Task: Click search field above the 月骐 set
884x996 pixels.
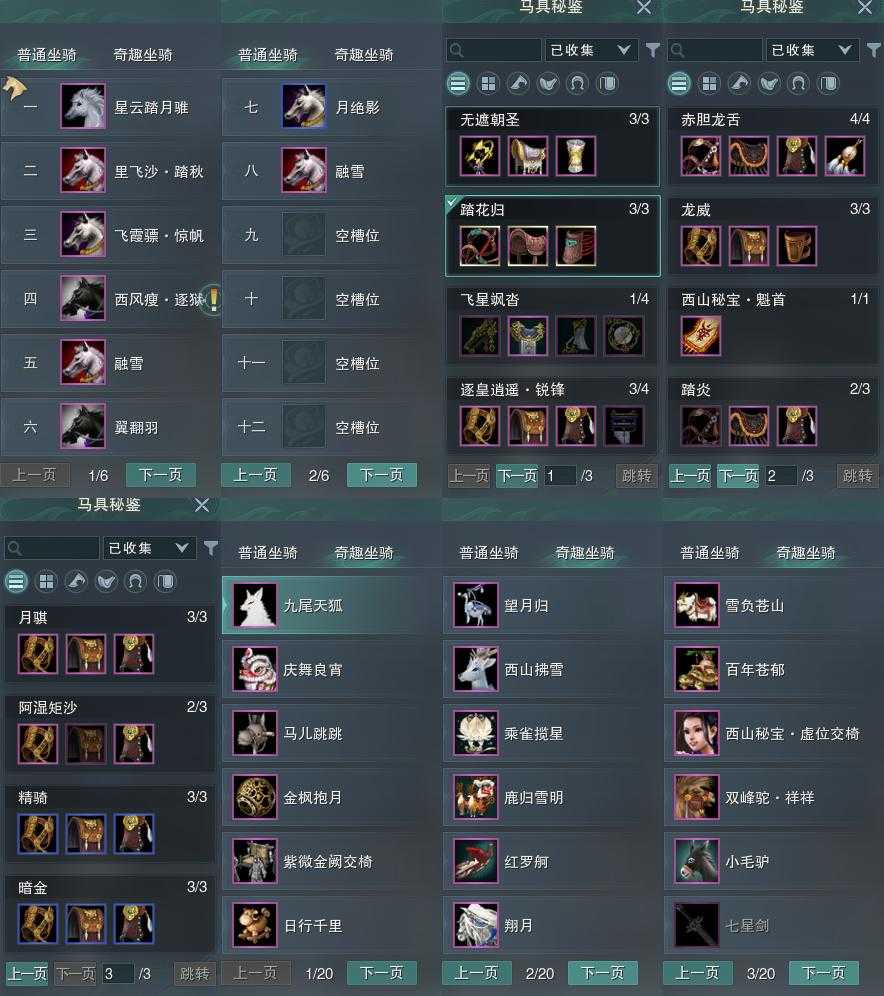Action: pos(52,548)
